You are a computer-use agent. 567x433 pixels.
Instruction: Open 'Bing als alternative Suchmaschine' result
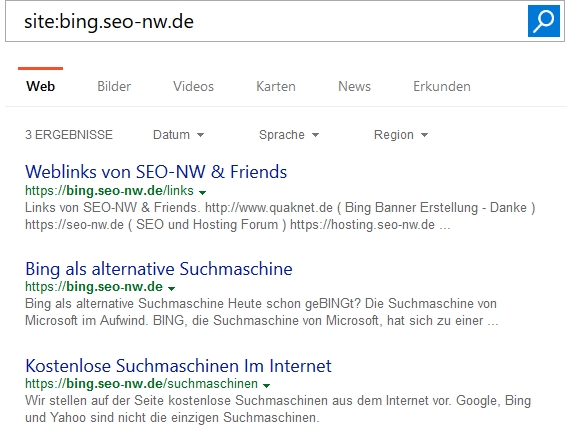[x=159, y=269]
